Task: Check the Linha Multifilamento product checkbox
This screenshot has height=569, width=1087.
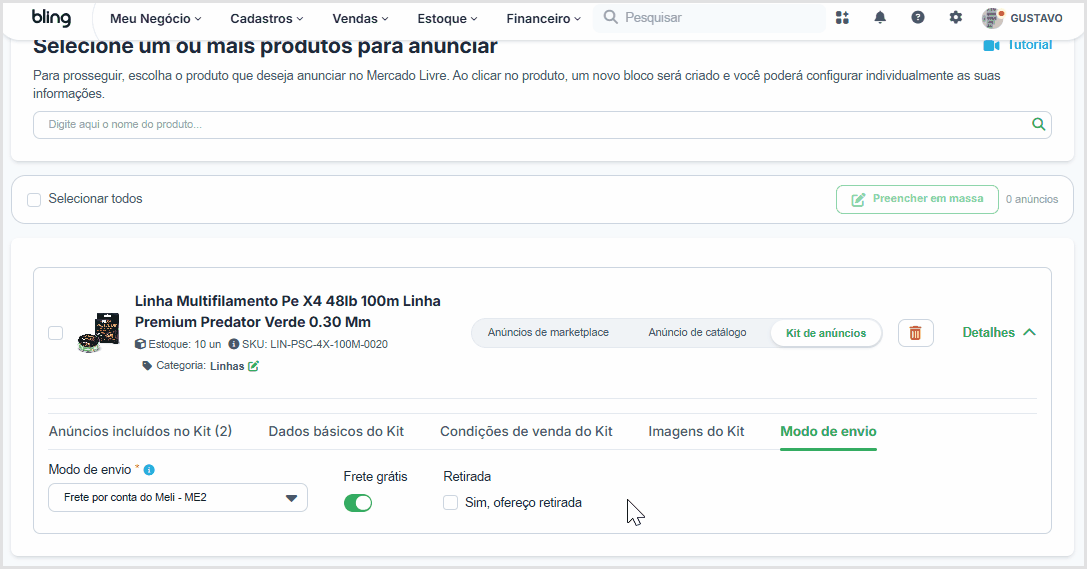Action: click(x=55, y=333)
